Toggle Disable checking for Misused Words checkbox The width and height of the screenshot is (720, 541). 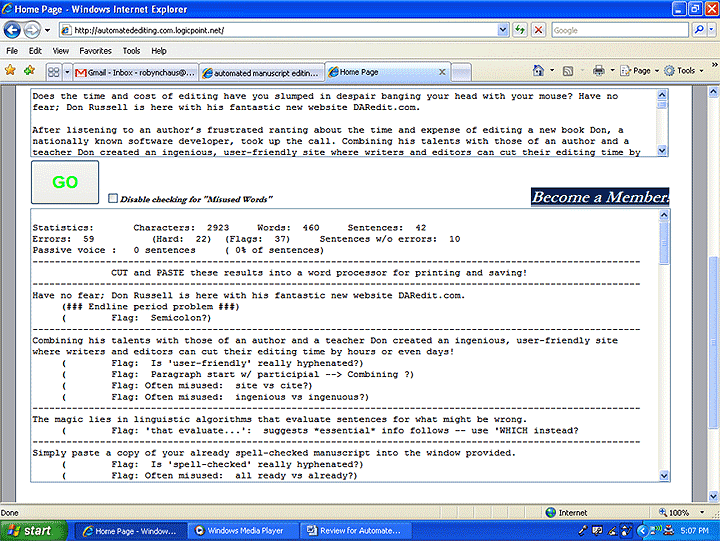[113, 198]
